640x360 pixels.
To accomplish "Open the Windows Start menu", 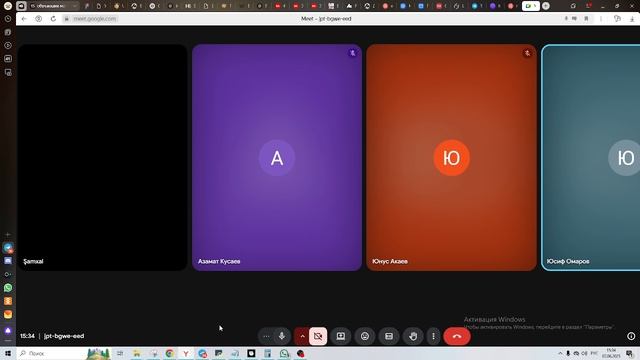I will tap(8, 353).
